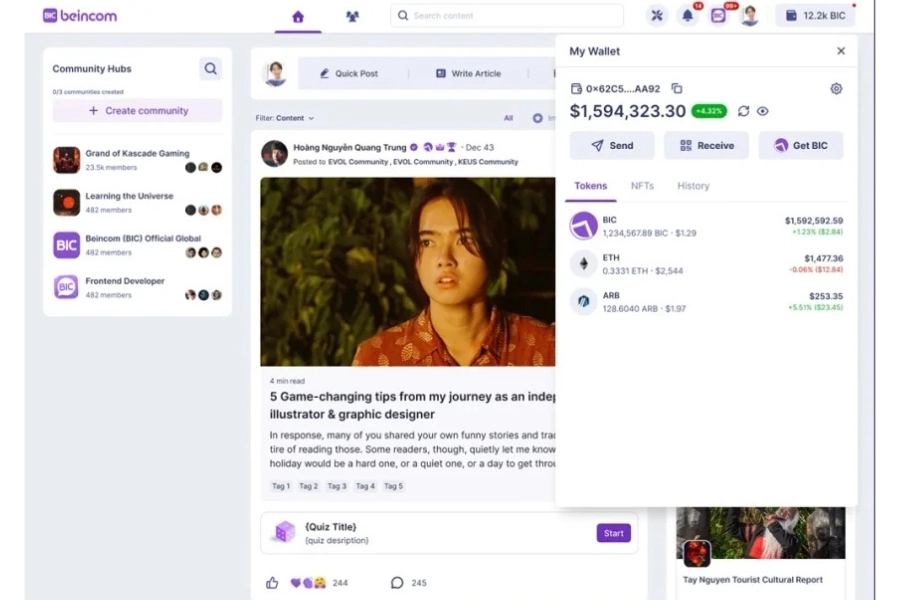This screenshot has width=900, height=600.
Task: Open Tay Nguyen Tourist Cultural Report
Action: click(752, 580)
